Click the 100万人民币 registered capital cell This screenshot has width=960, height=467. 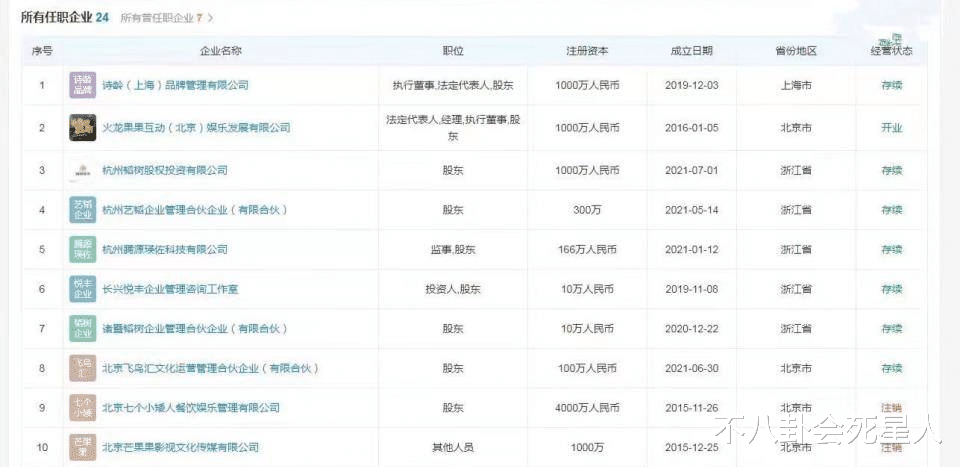(587, 368)
